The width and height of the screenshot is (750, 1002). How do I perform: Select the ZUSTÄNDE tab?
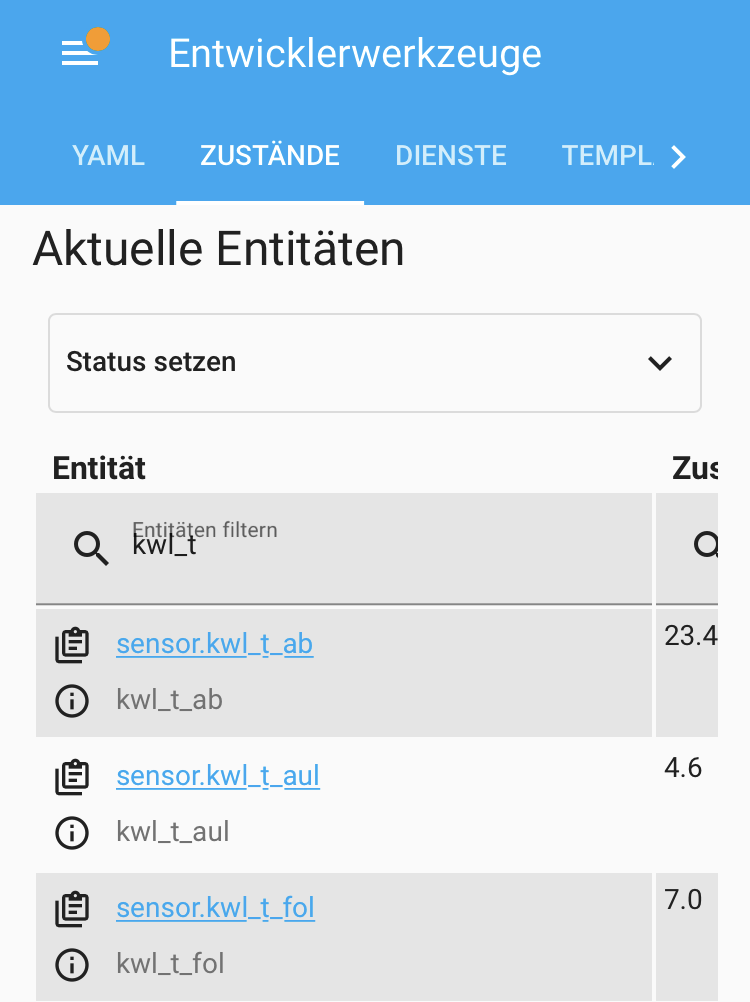(270, 155)
